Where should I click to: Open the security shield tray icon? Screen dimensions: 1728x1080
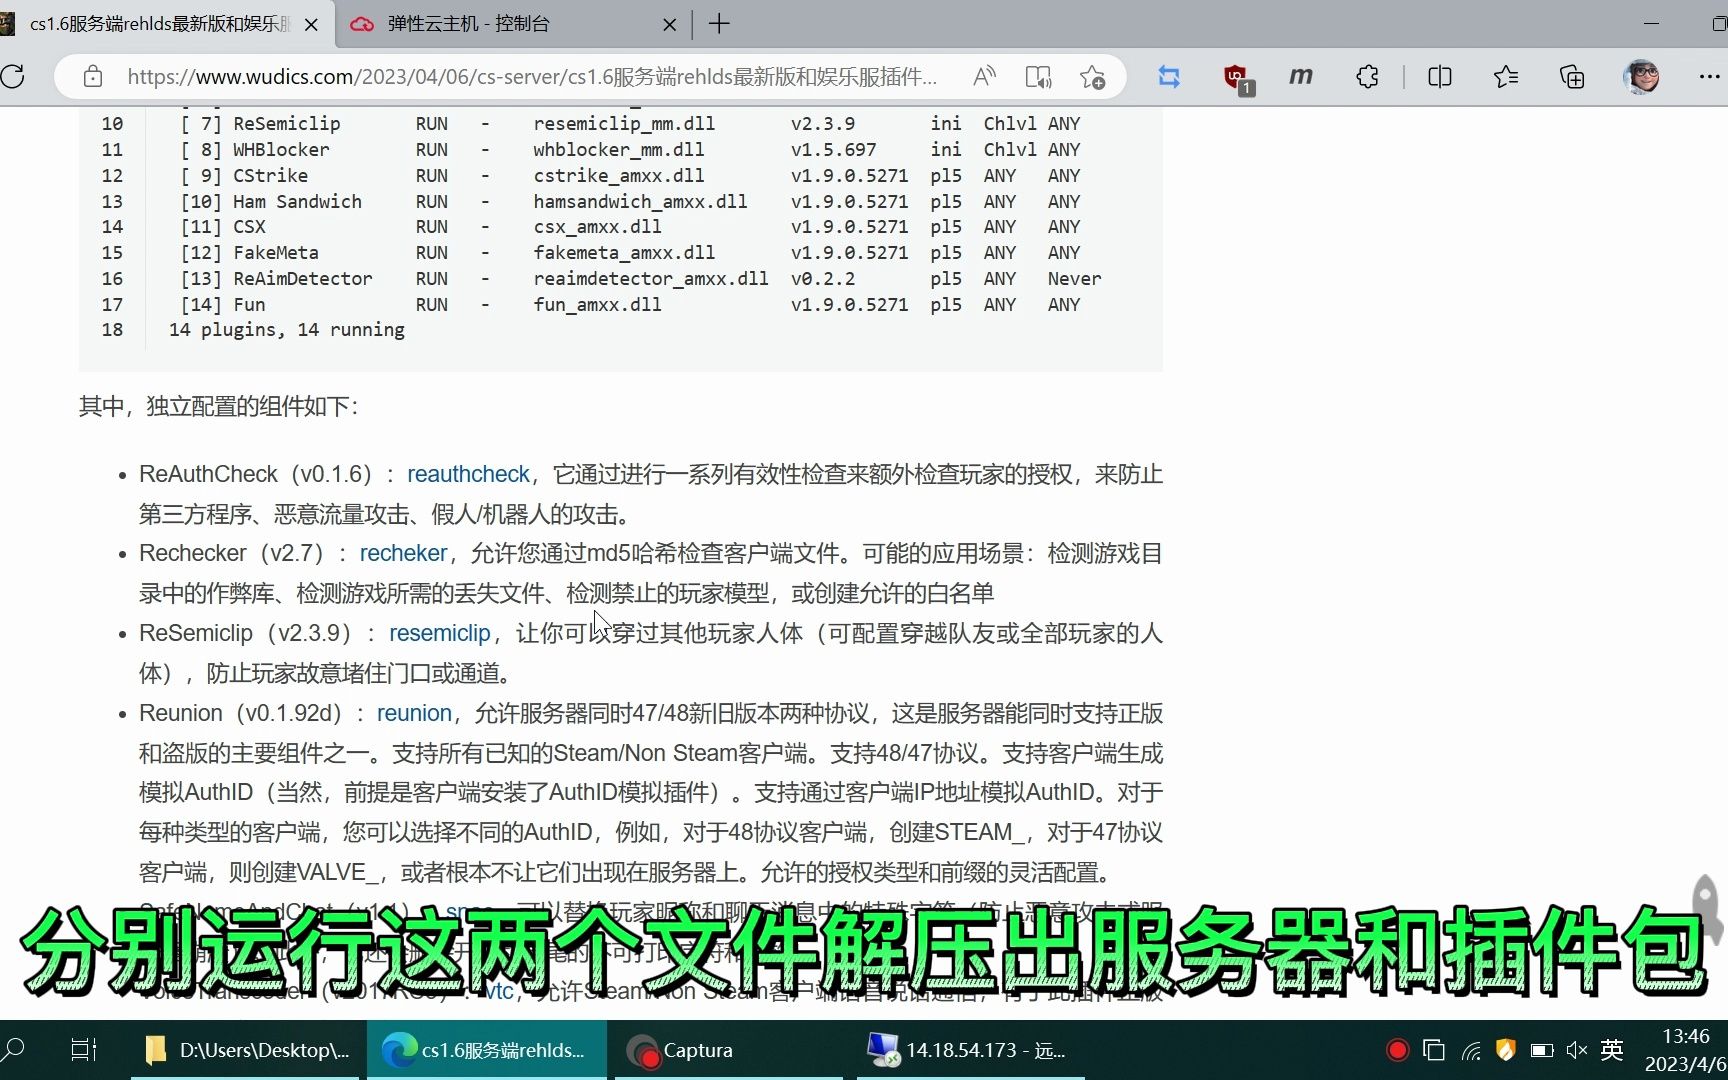coord(1506,1050)
